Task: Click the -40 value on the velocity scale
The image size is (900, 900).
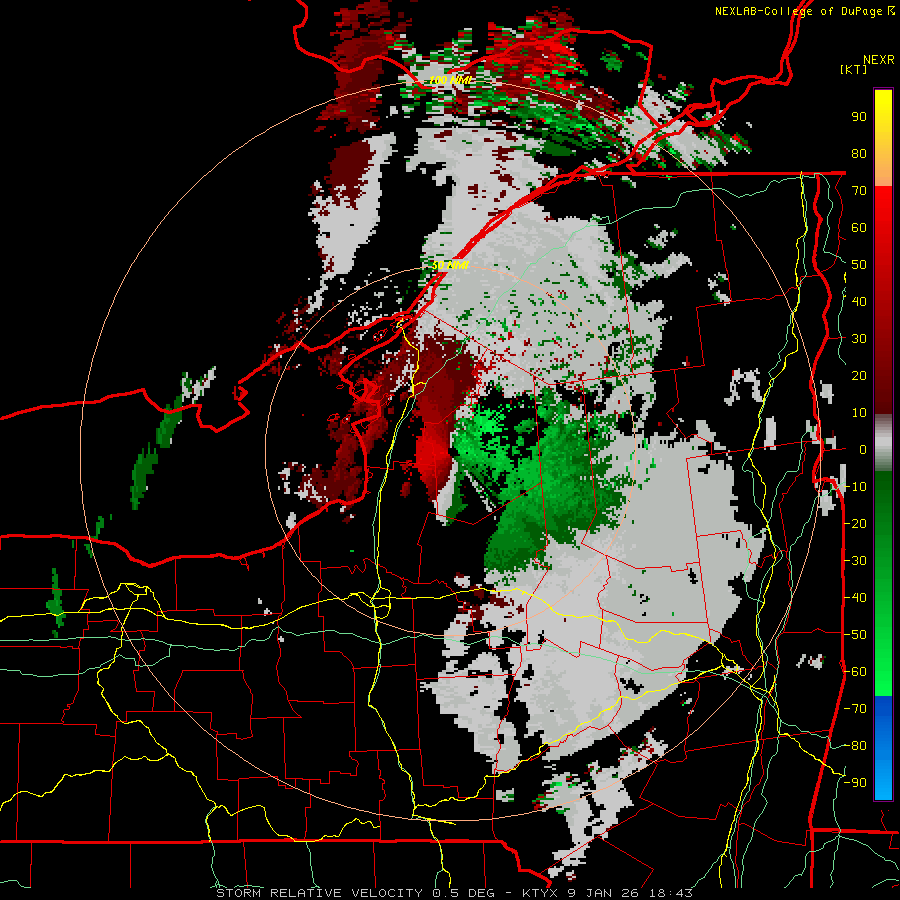Action: tap(855, 598)
